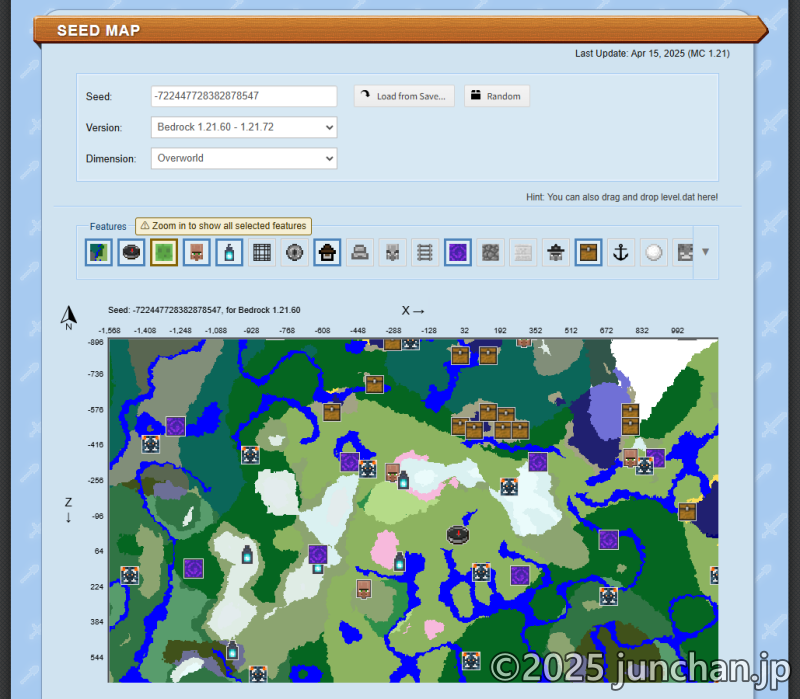
Task: Click the Load from Save button
Action: (x=404, y=96)
